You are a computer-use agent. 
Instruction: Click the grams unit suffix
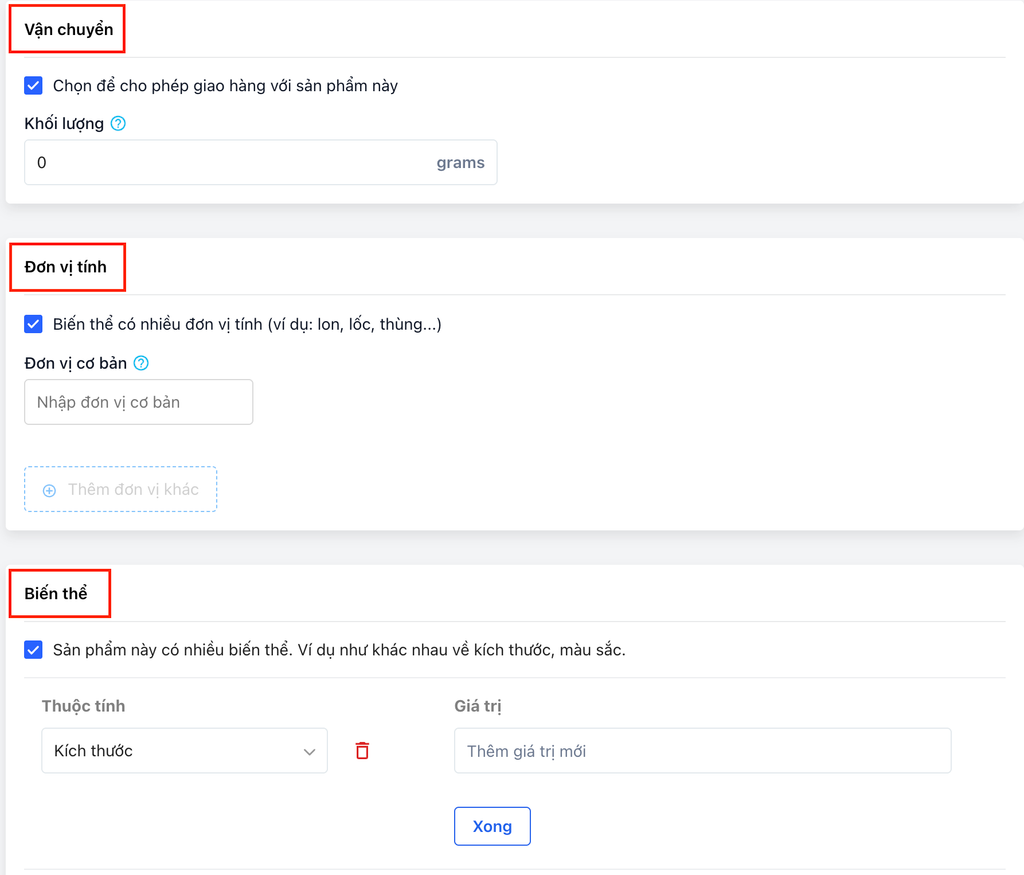460,163
